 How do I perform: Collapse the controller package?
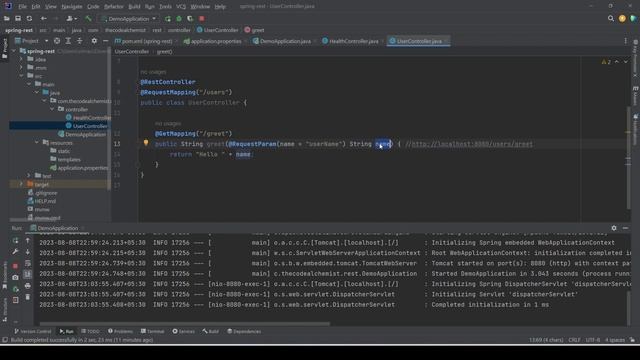tap(52, 109)
